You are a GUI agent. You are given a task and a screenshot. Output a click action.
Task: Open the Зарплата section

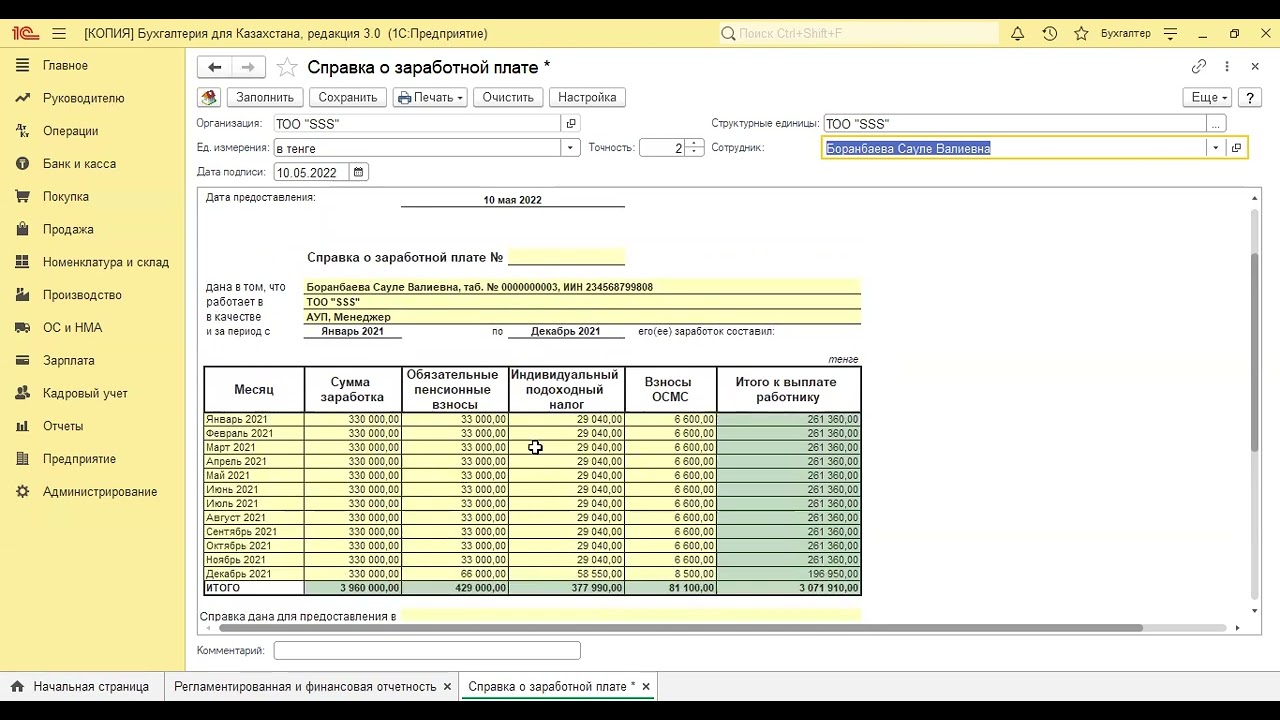pos(69,360)
